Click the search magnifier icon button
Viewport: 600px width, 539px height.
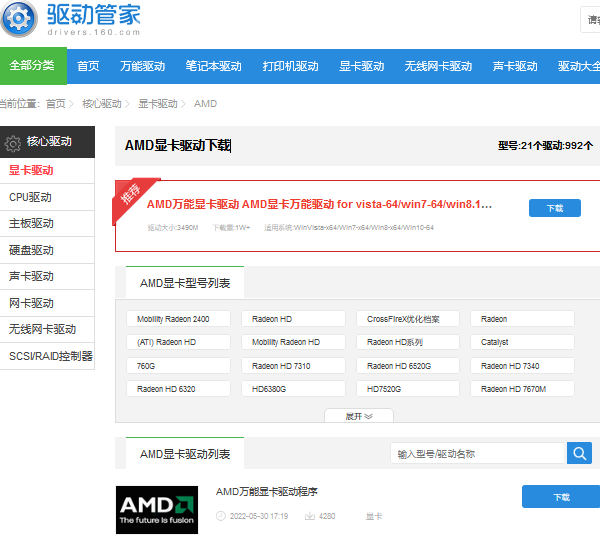pos(579,453)
